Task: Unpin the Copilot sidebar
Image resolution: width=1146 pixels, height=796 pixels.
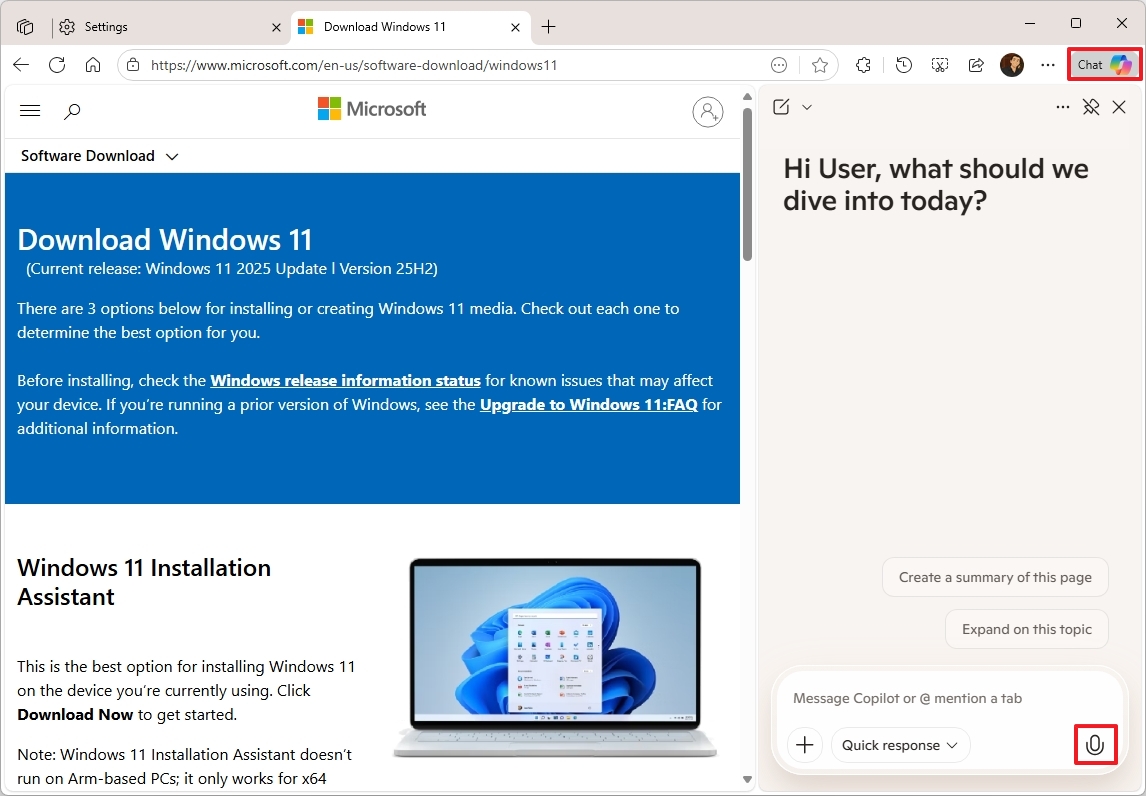Action: tap(1091, 107)
